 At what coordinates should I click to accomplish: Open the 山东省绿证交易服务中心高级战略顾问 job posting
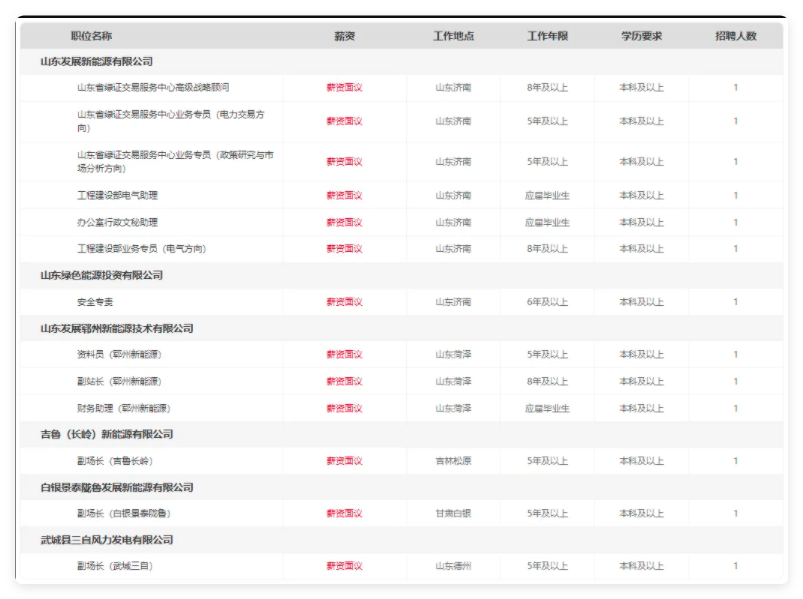(x=153, y=88)
